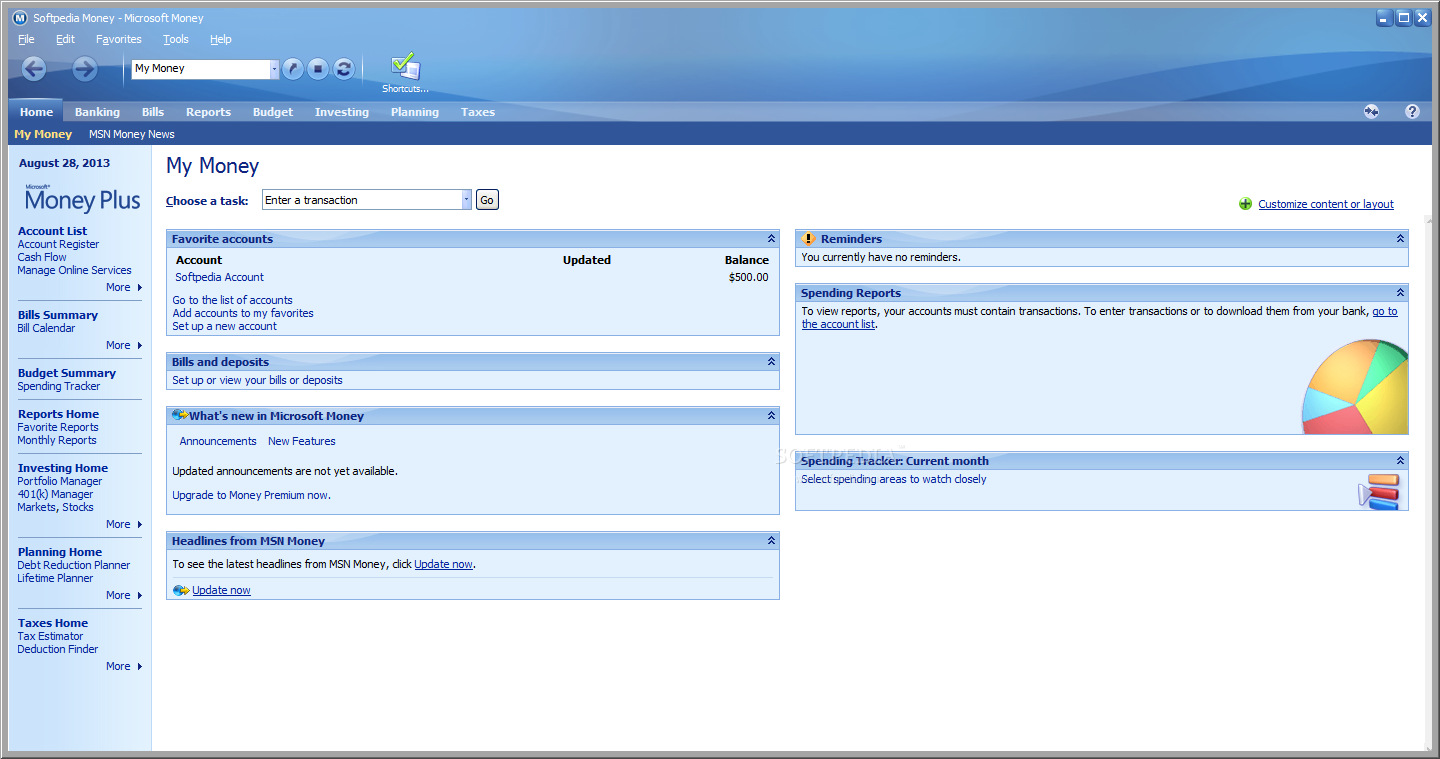Click the Spending Tracker stacked bars graphic

pos(1380,491)
